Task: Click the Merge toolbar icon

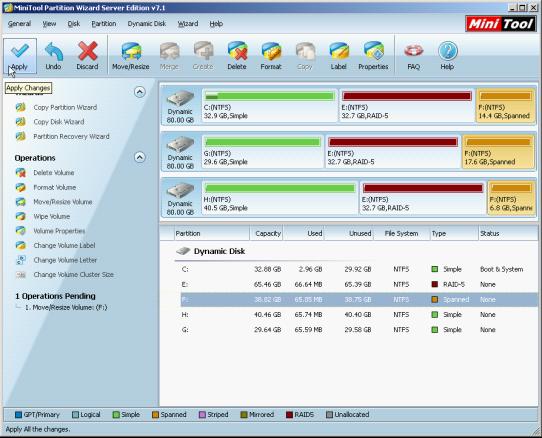Action: (169, 56)
